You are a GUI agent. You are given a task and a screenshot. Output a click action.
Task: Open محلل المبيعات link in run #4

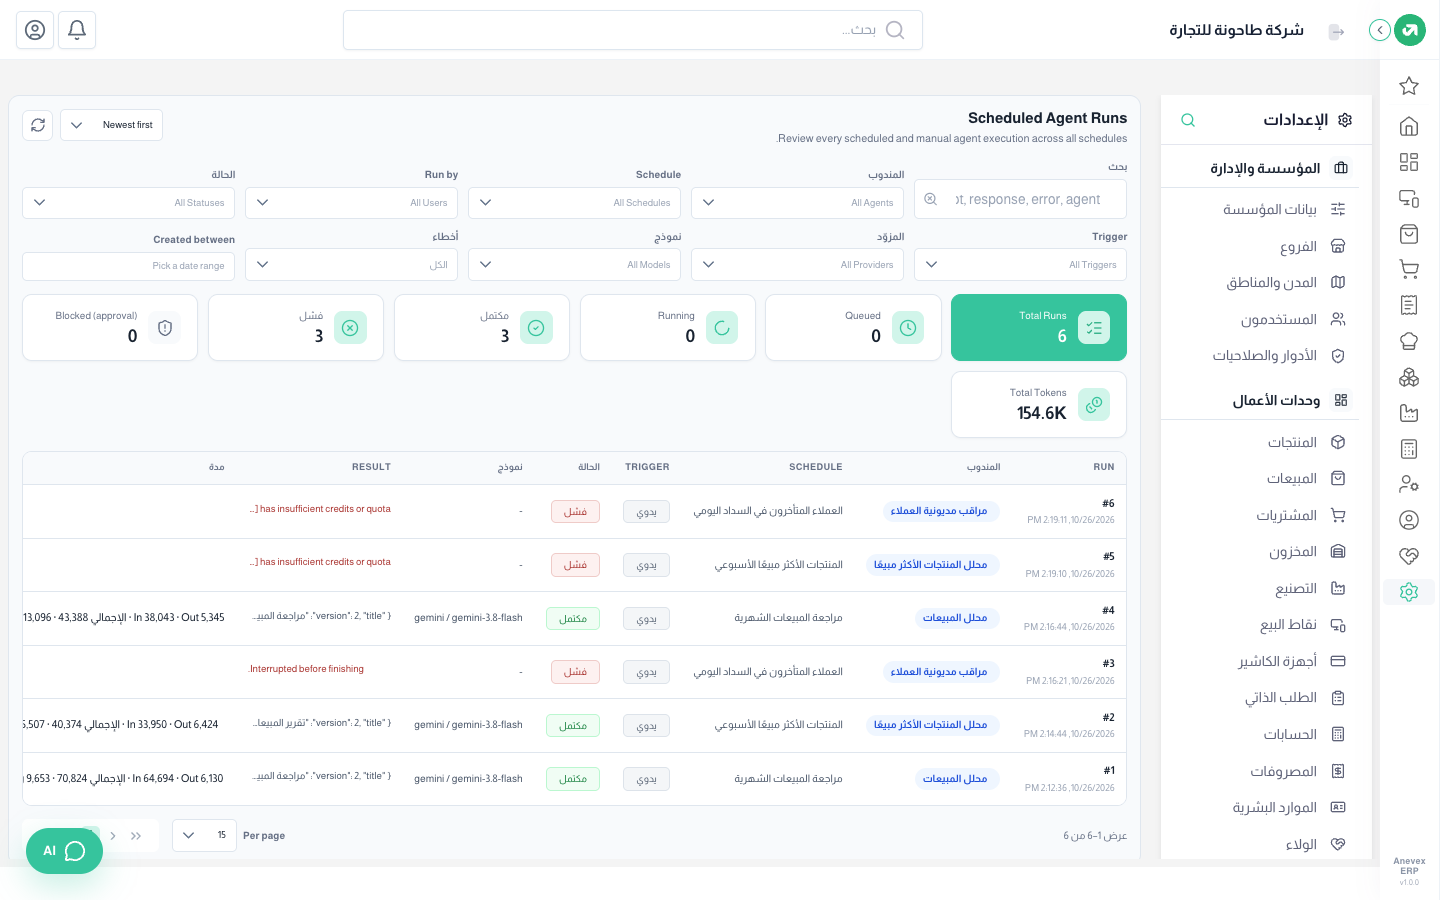[x=955, y=618]
